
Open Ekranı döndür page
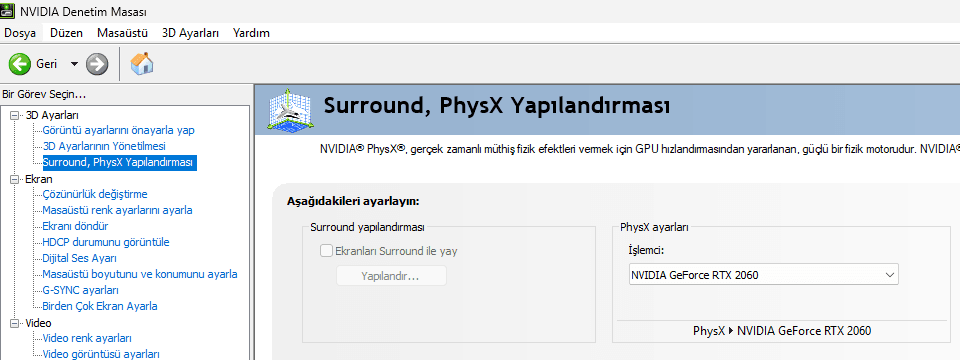coord(75,226)
